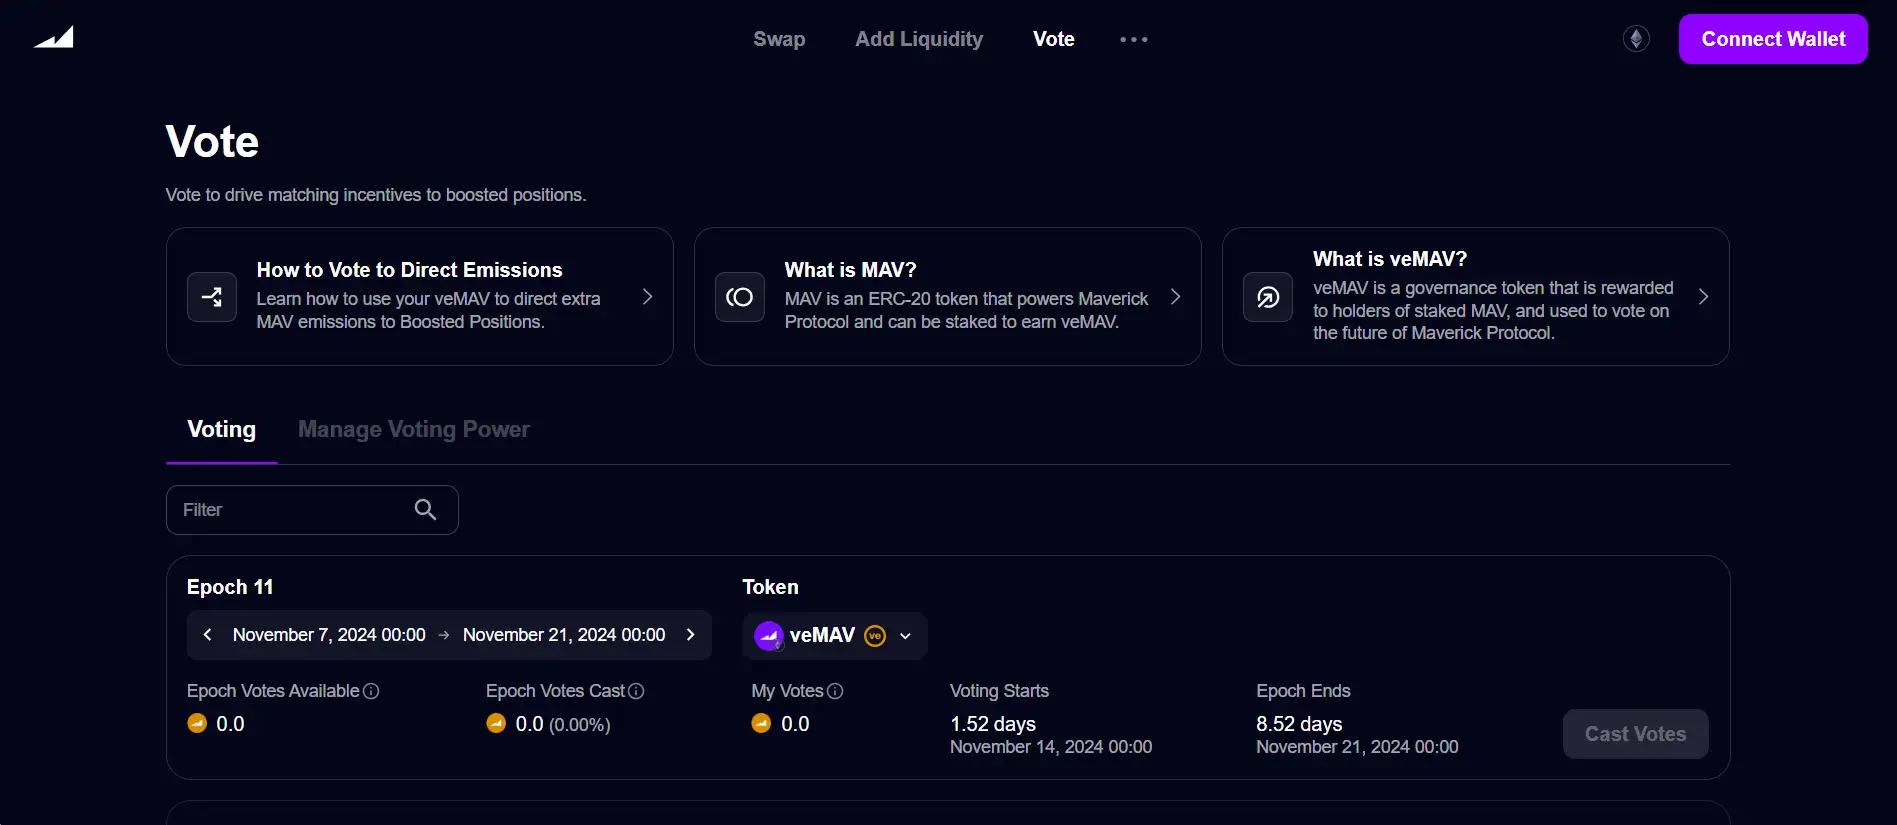Open the Add Liquidity page

[918, 39]
